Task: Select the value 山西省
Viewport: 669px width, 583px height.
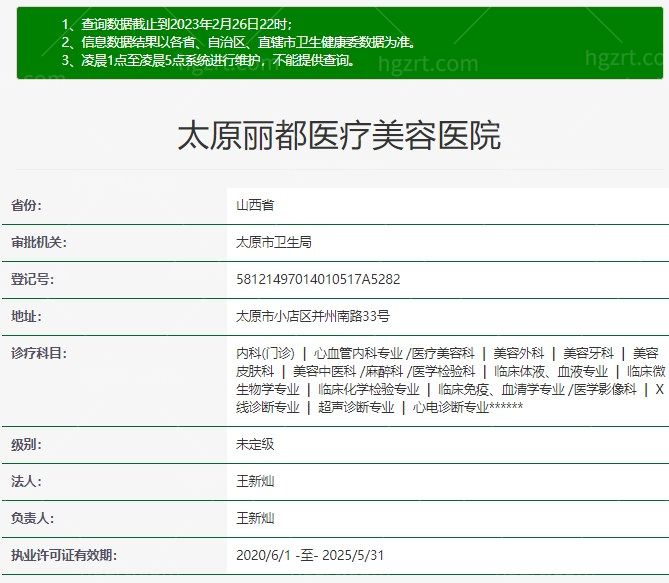Action: 255,205
